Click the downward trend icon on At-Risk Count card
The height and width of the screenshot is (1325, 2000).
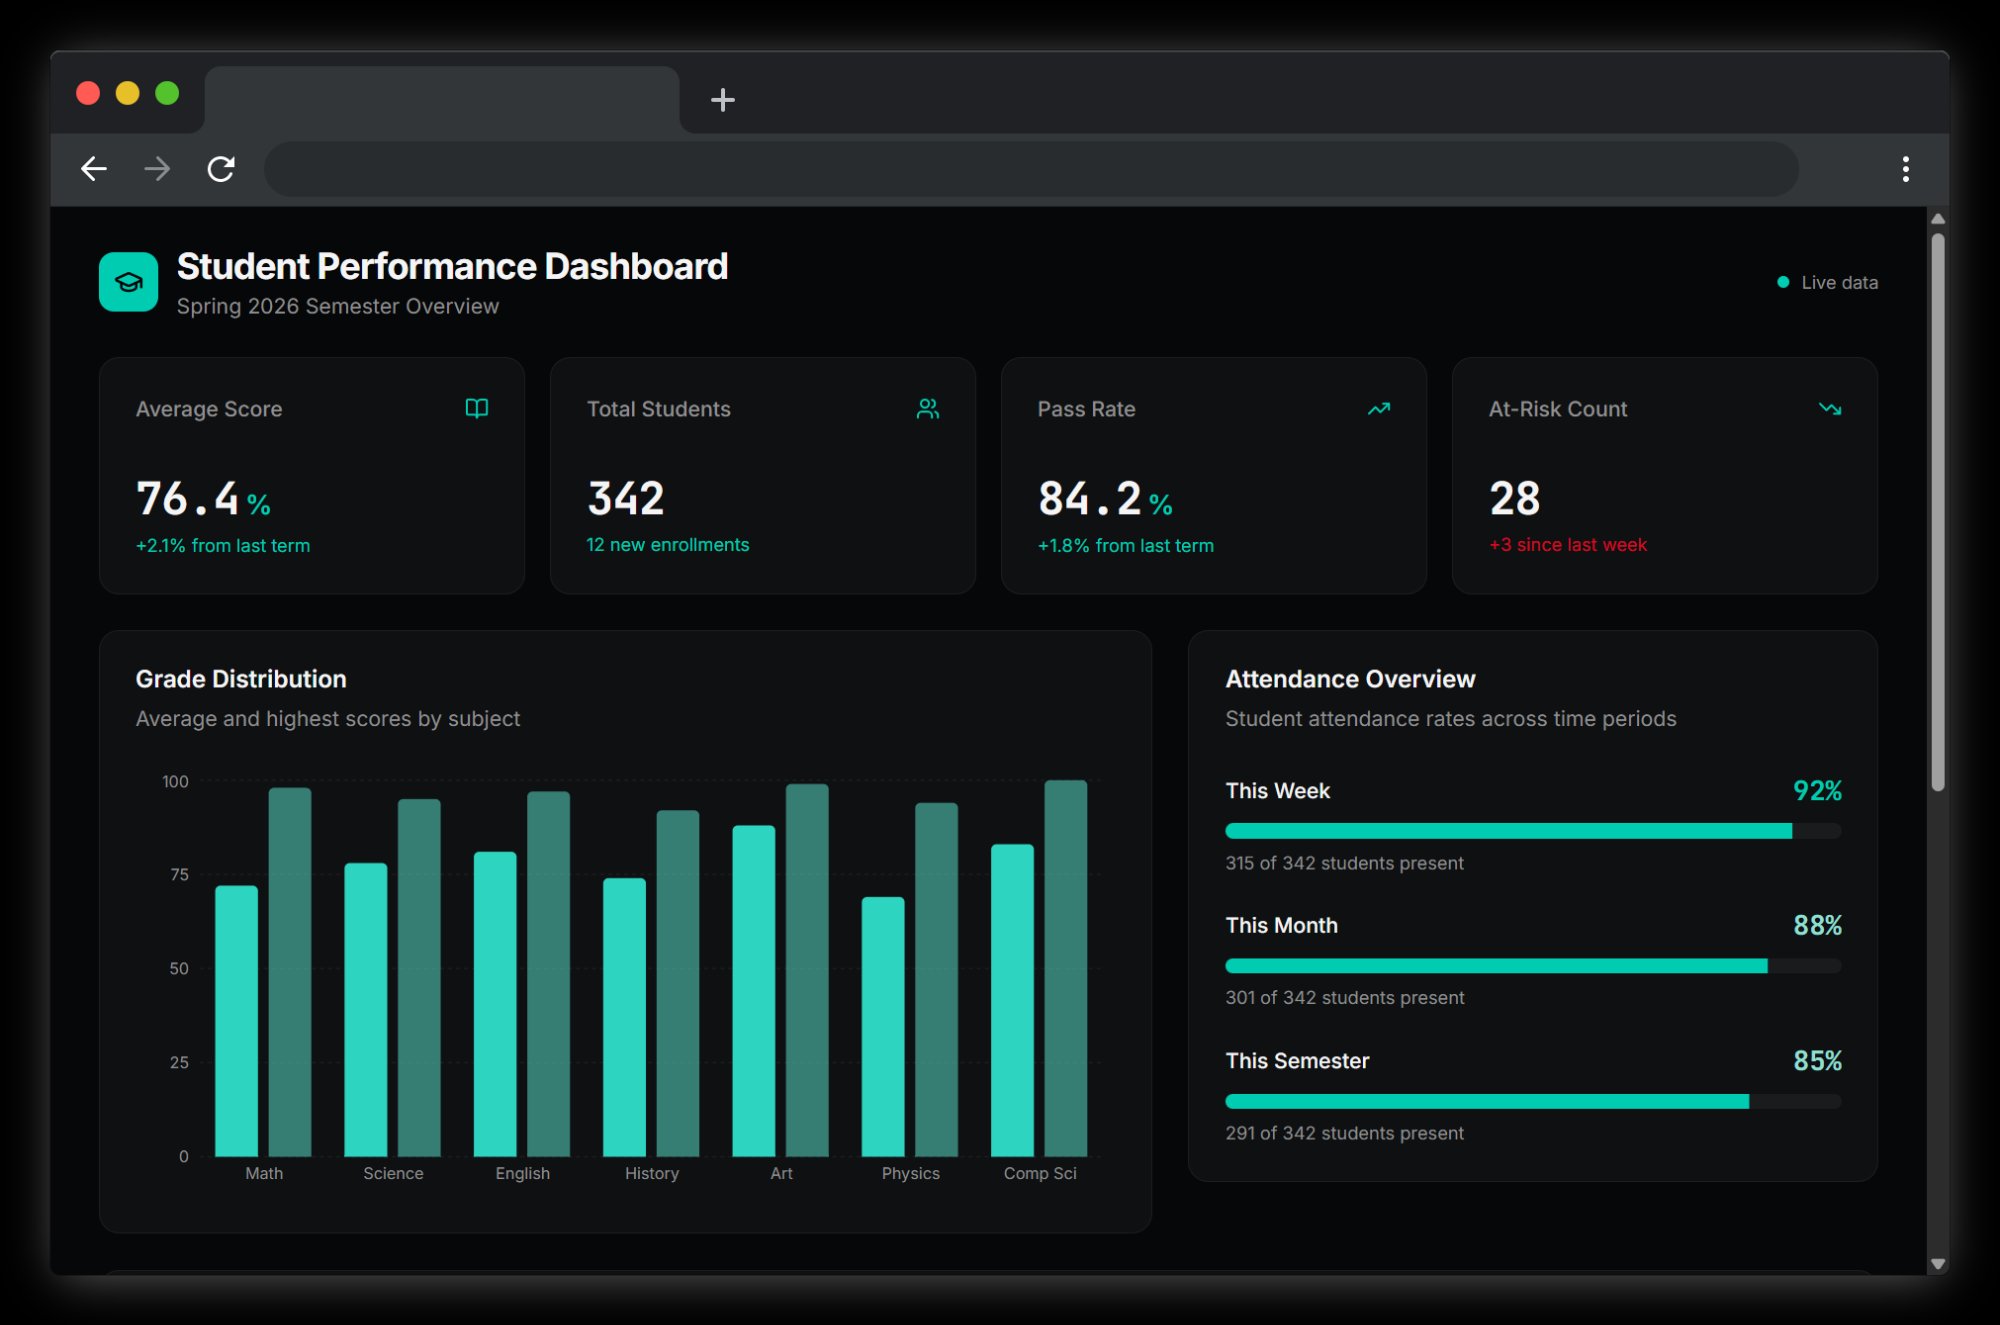[1829, 408]
